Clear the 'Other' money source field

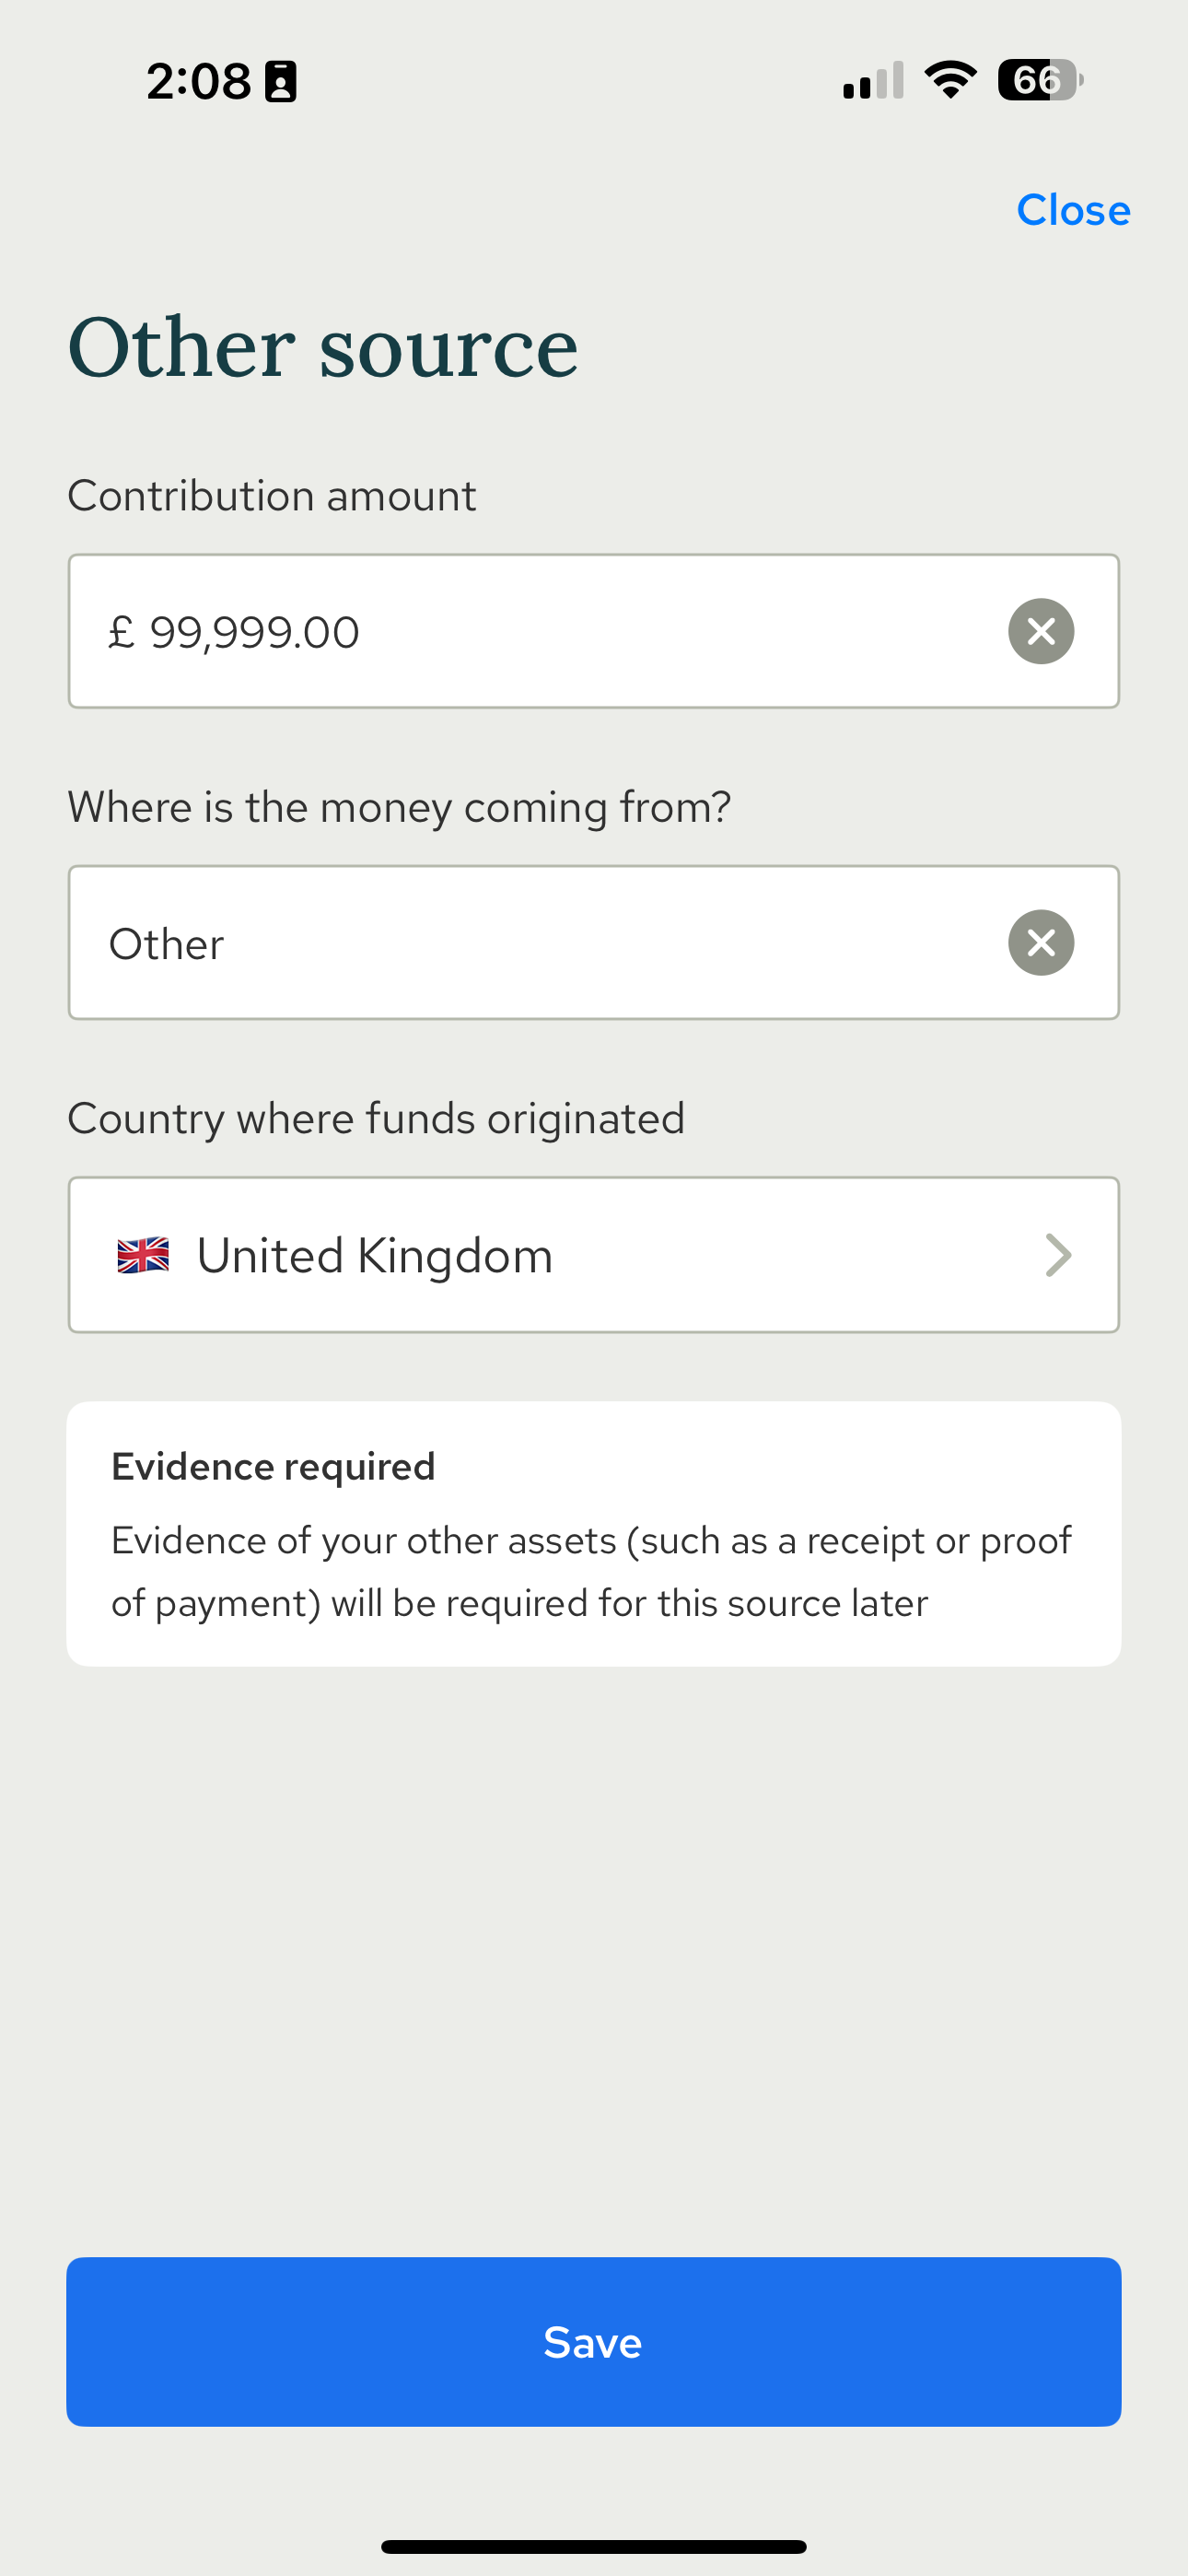click(x=1041, y=943)
